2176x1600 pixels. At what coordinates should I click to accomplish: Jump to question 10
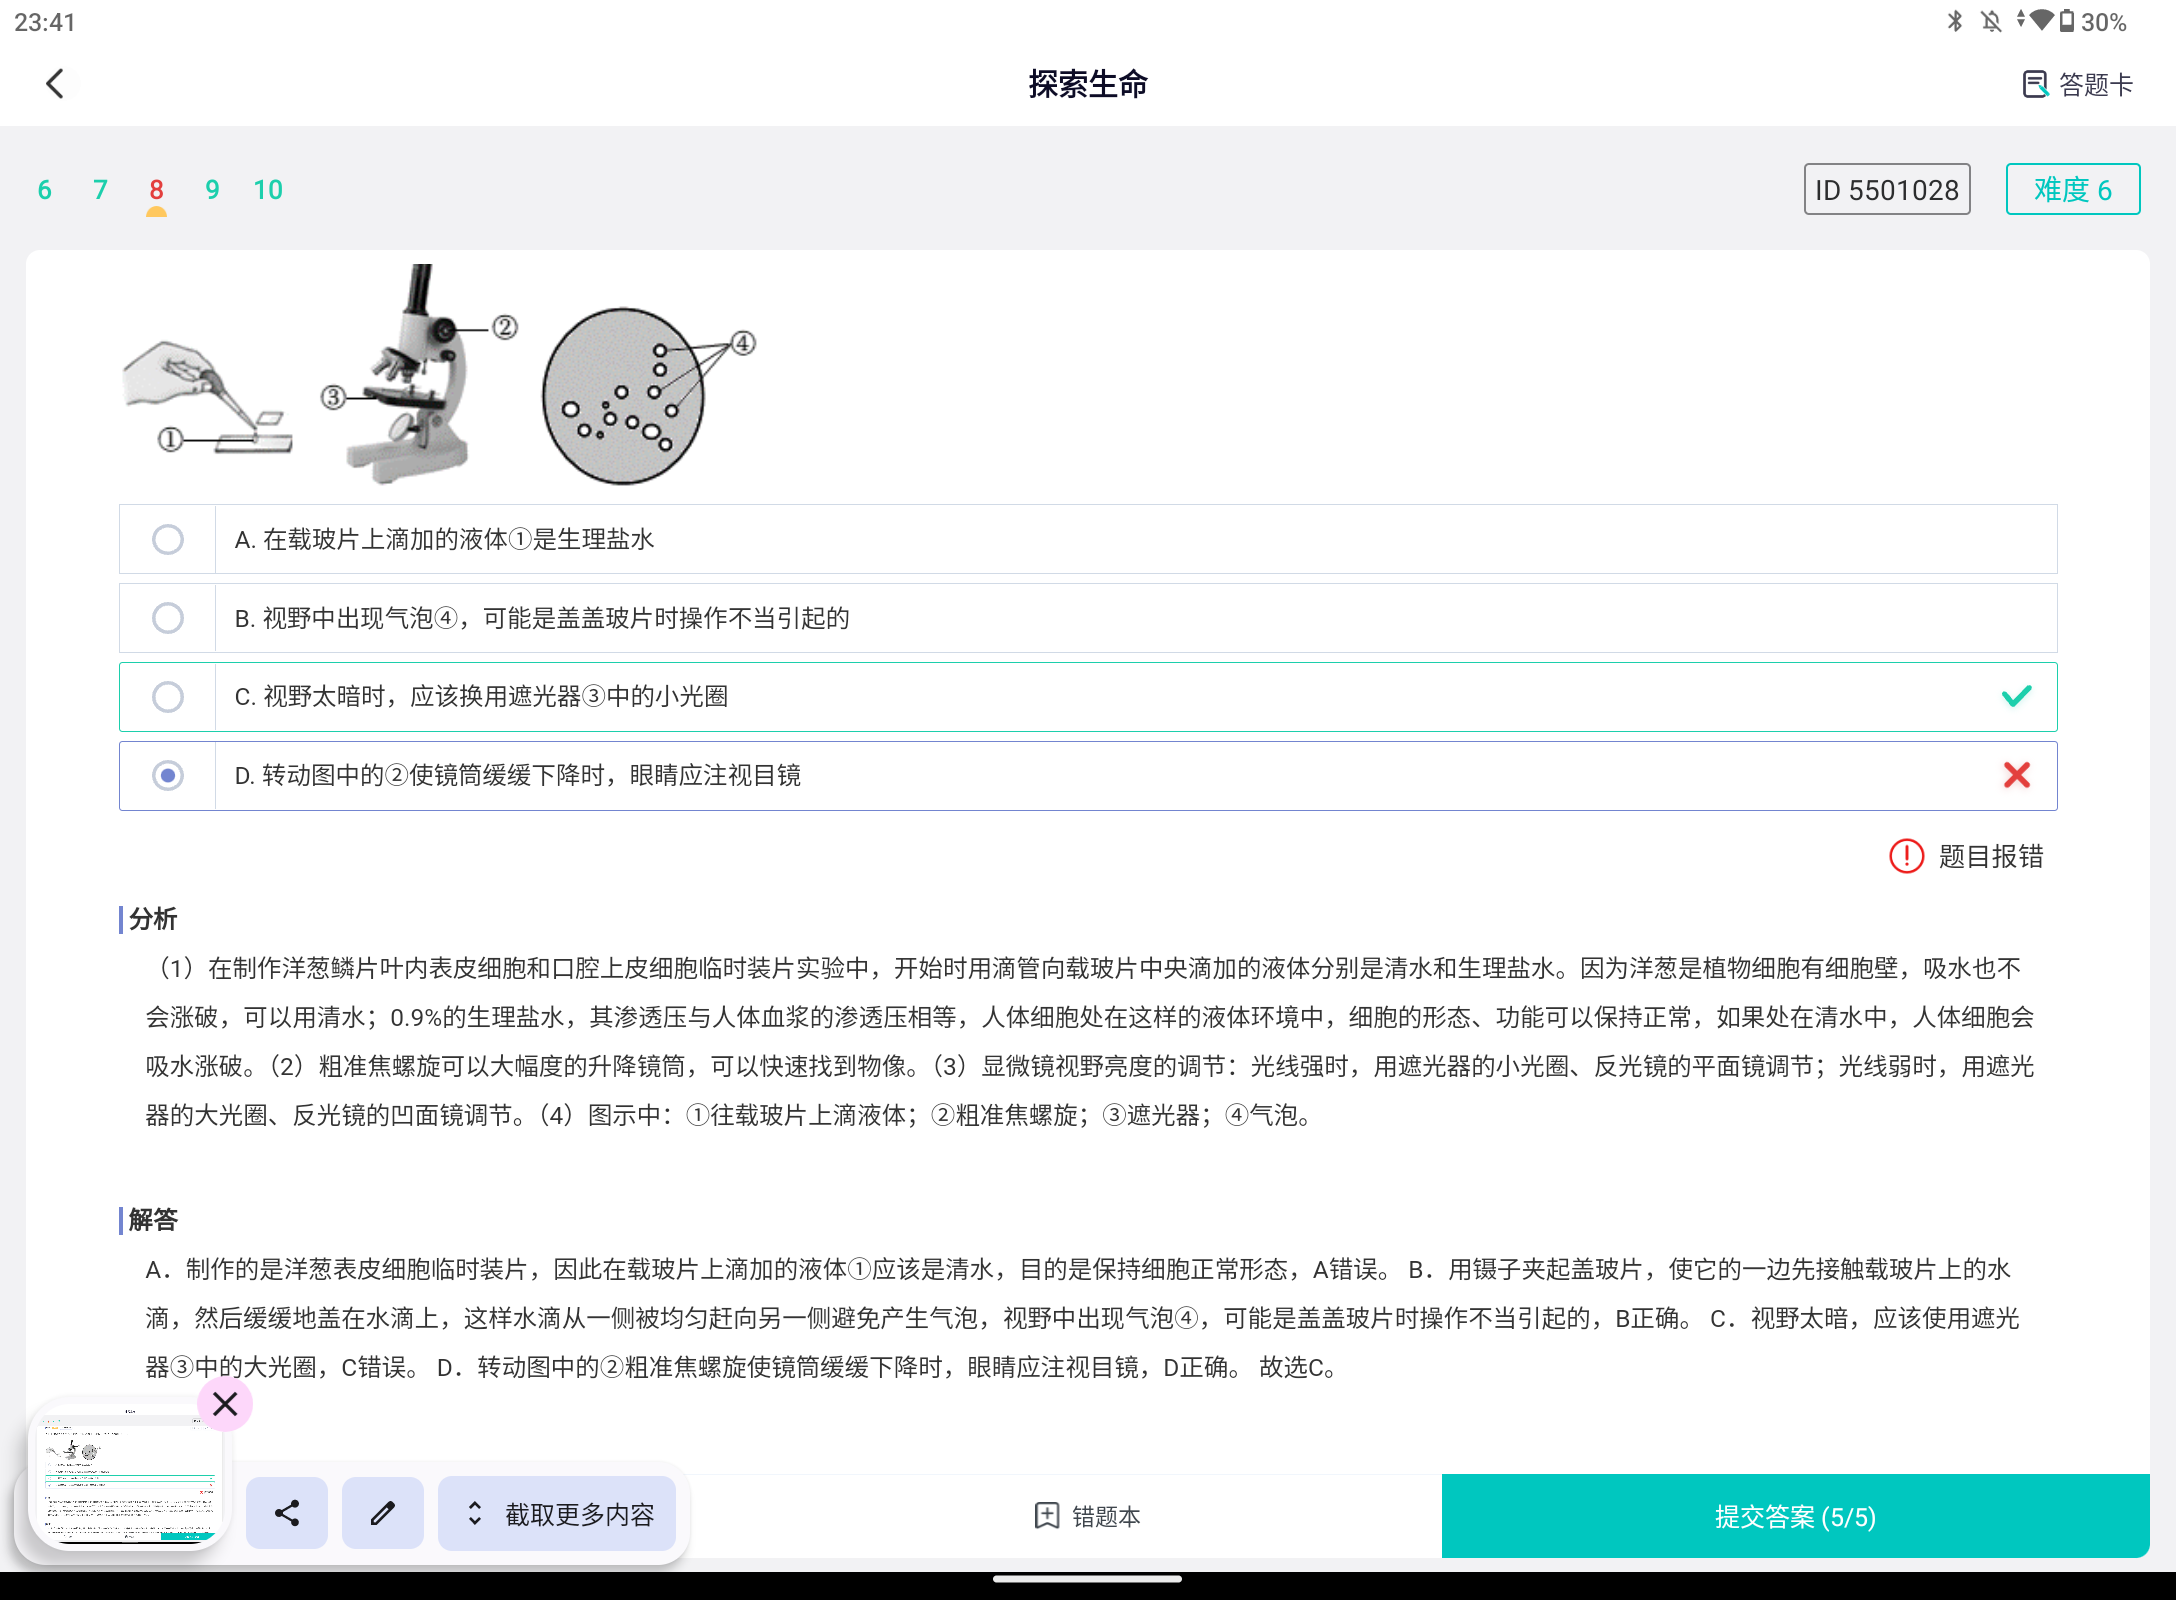268,189
